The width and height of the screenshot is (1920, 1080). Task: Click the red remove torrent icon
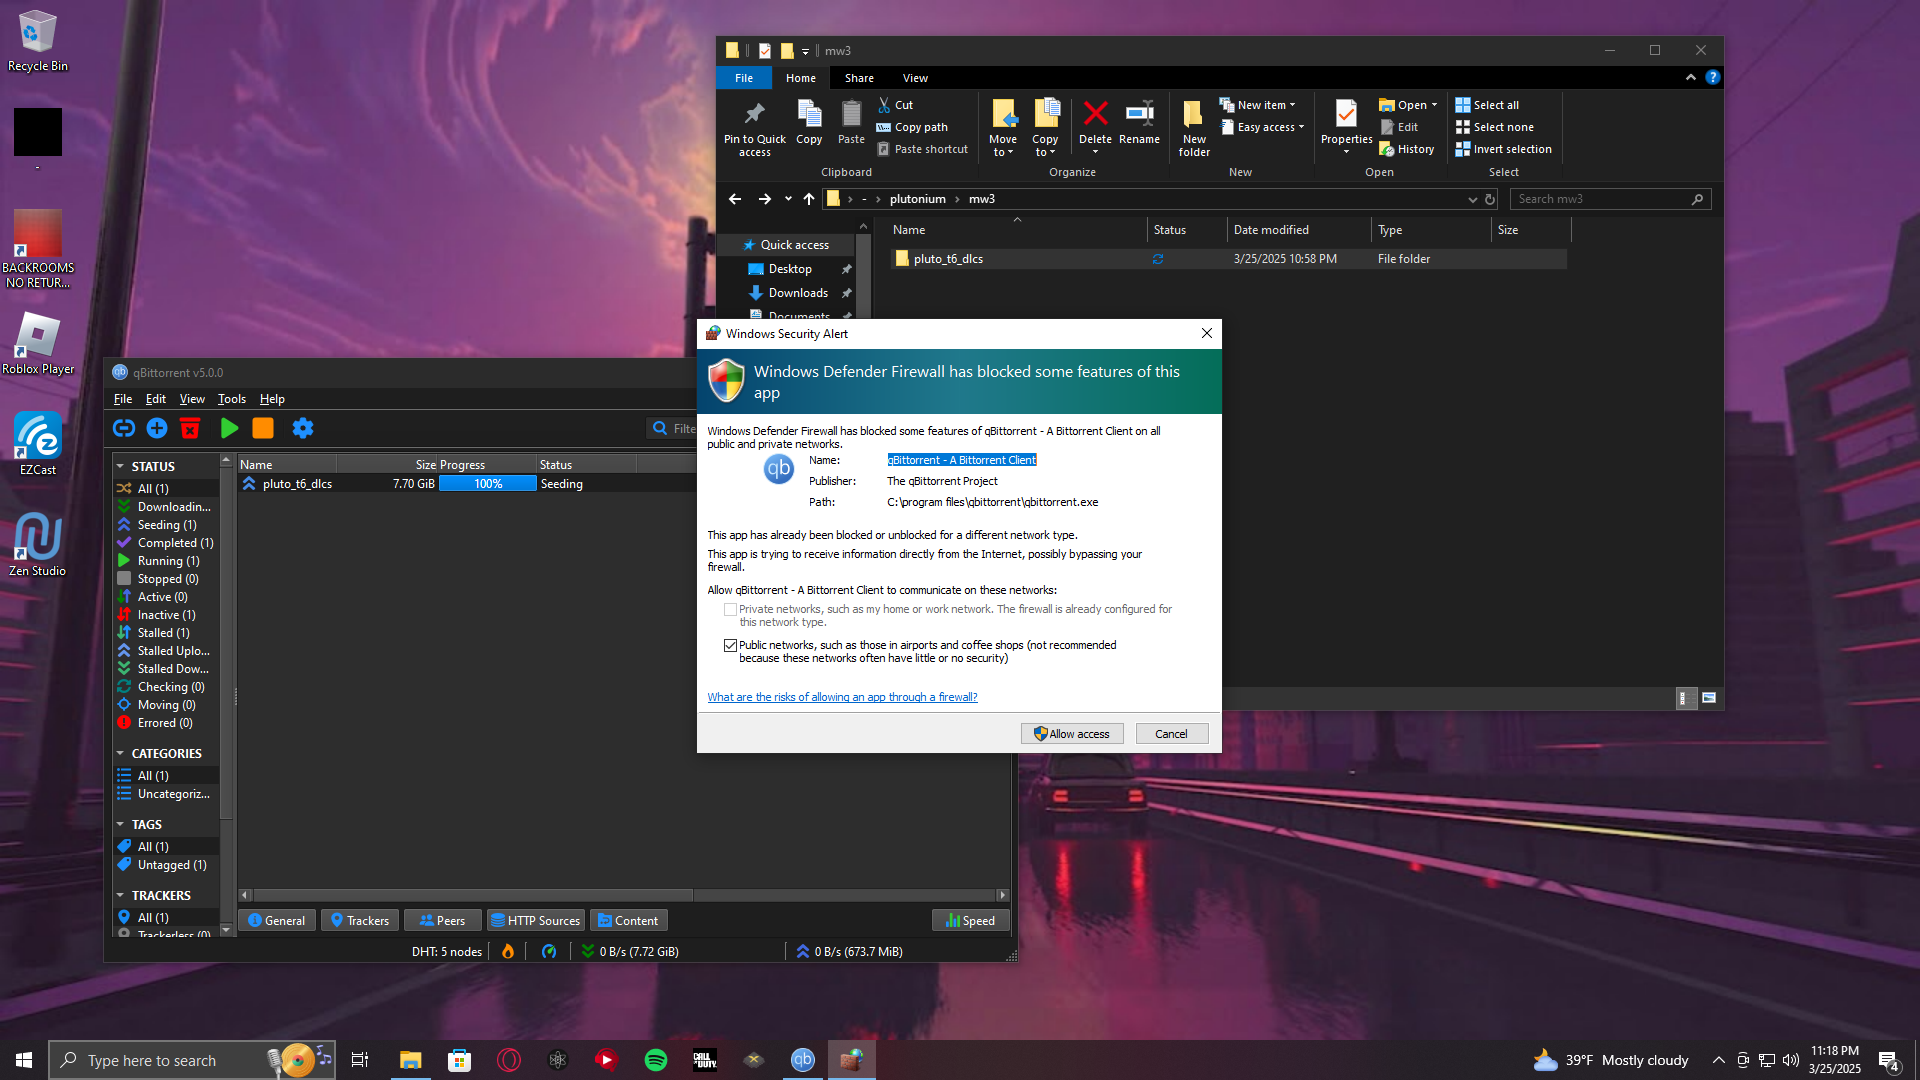pos(190,428)
